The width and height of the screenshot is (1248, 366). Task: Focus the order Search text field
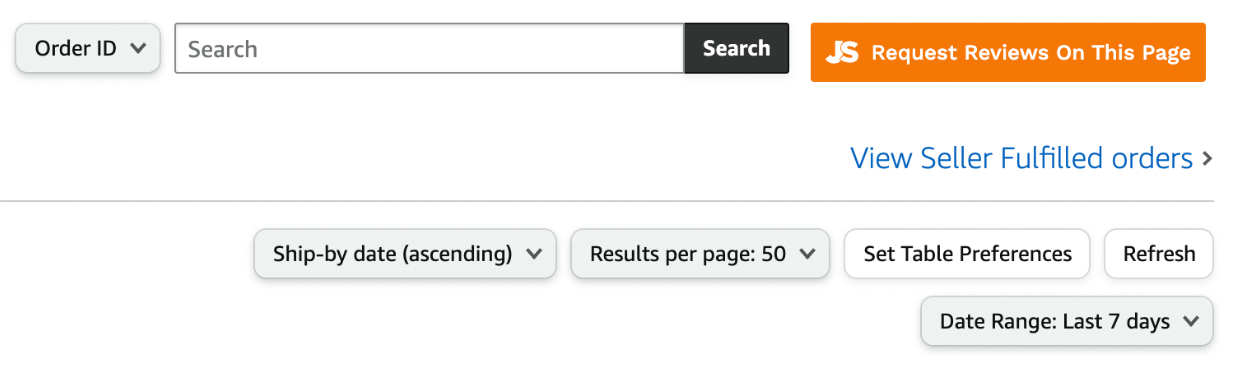click(429, 48)
